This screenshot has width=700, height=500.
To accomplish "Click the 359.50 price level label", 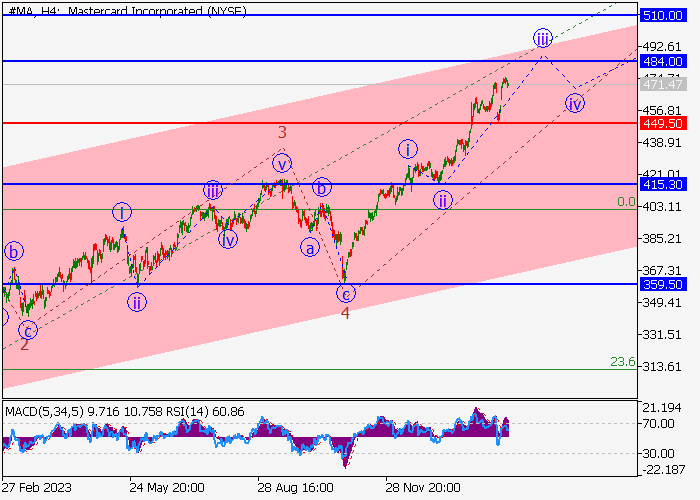I will tap(663, 284).
